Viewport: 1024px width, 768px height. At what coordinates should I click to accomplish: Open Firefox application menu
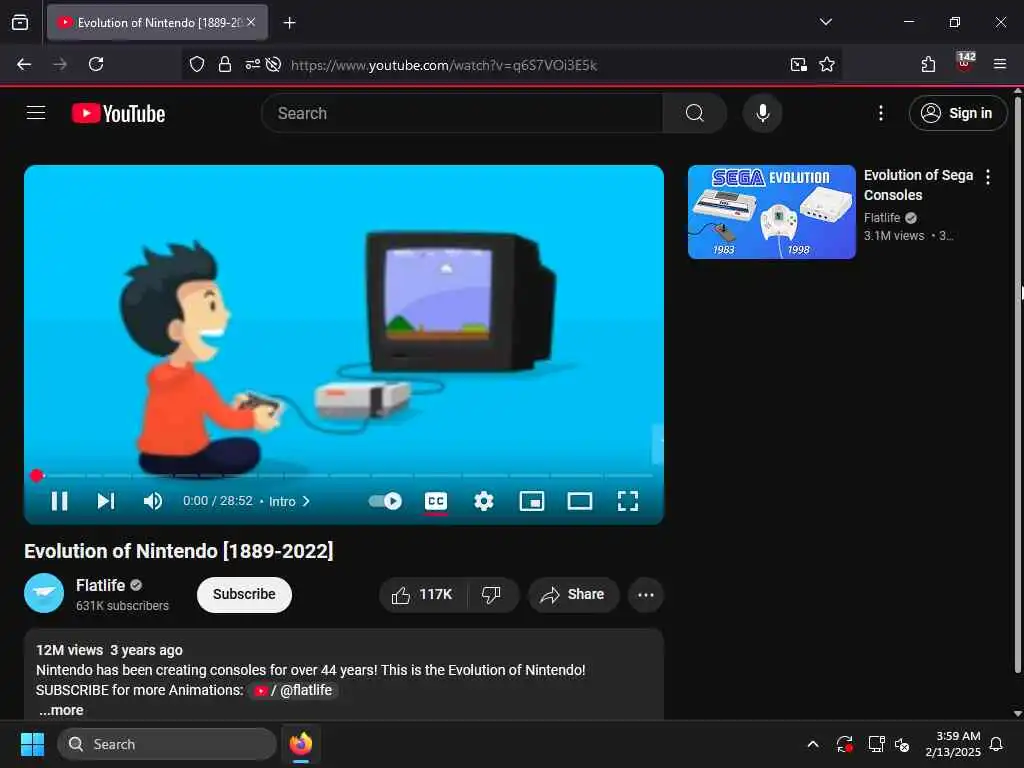[999, 64]
